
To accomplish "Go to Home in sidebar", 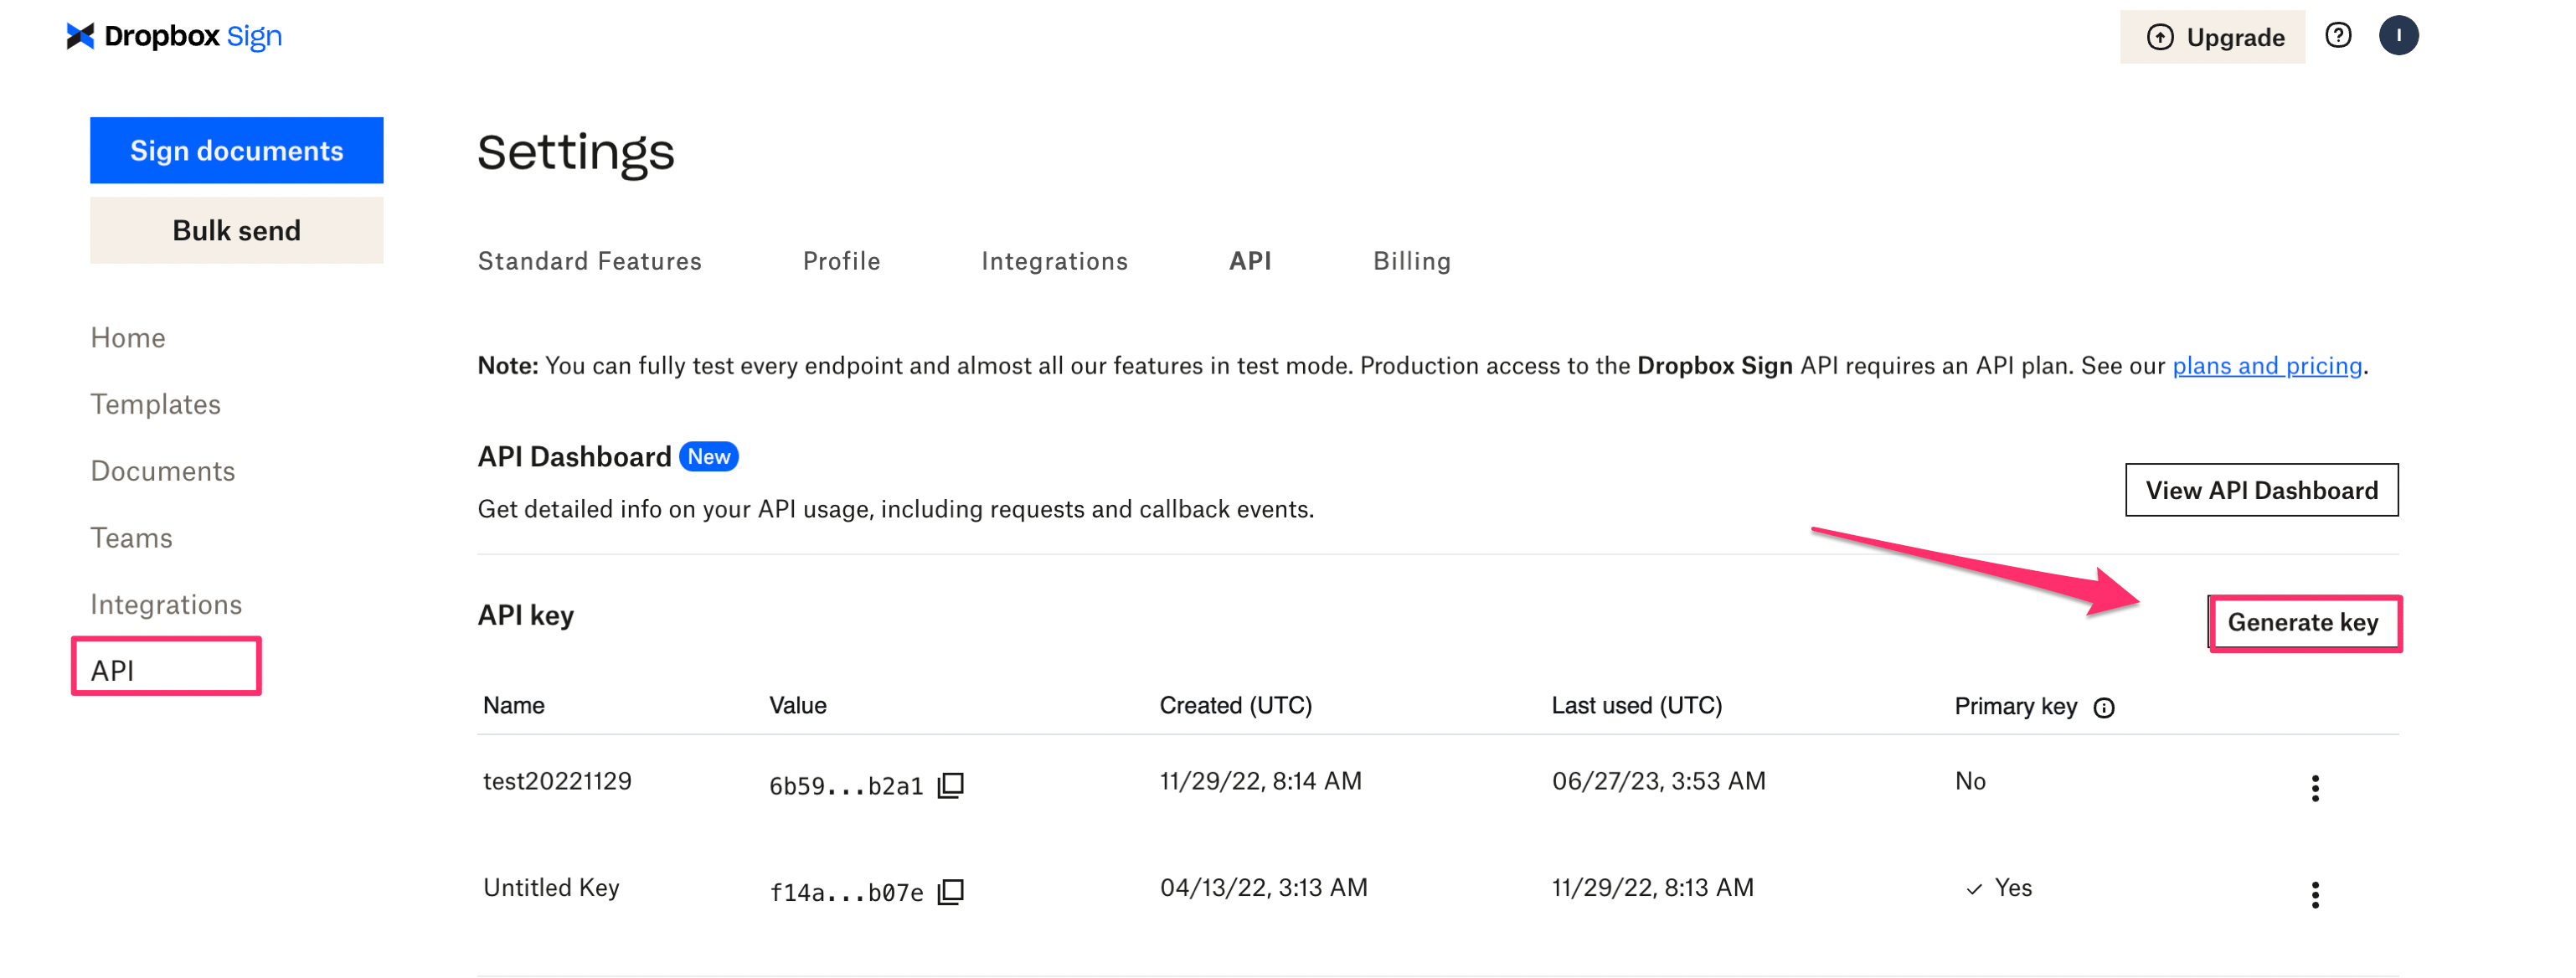I will 128,338.
